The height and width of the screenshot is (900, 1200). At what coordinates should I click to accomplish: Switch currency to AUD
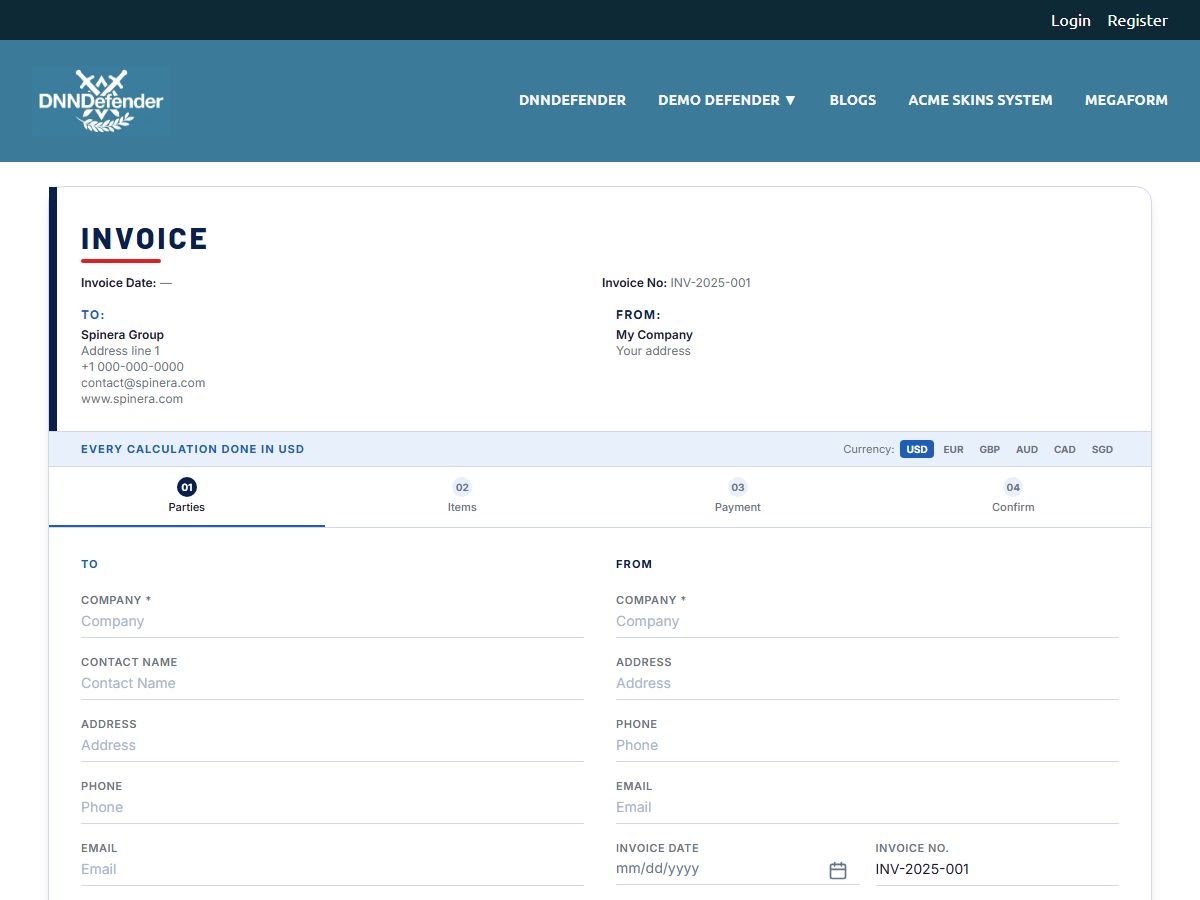point(1027,450)
